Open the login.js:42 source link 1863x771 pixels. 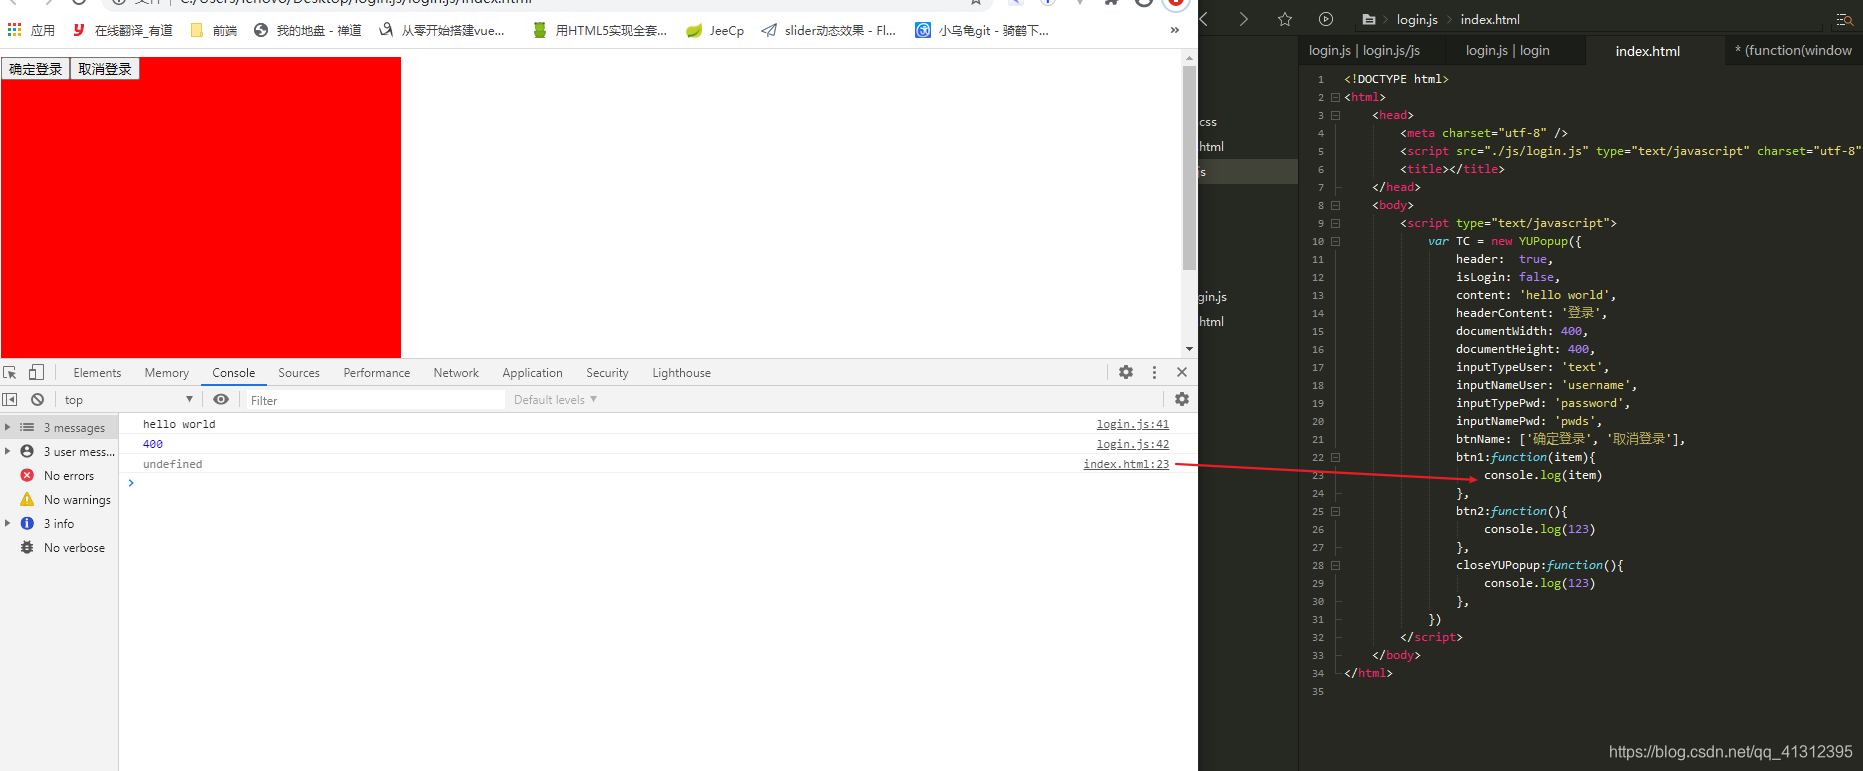click(x=1132, y=444)
